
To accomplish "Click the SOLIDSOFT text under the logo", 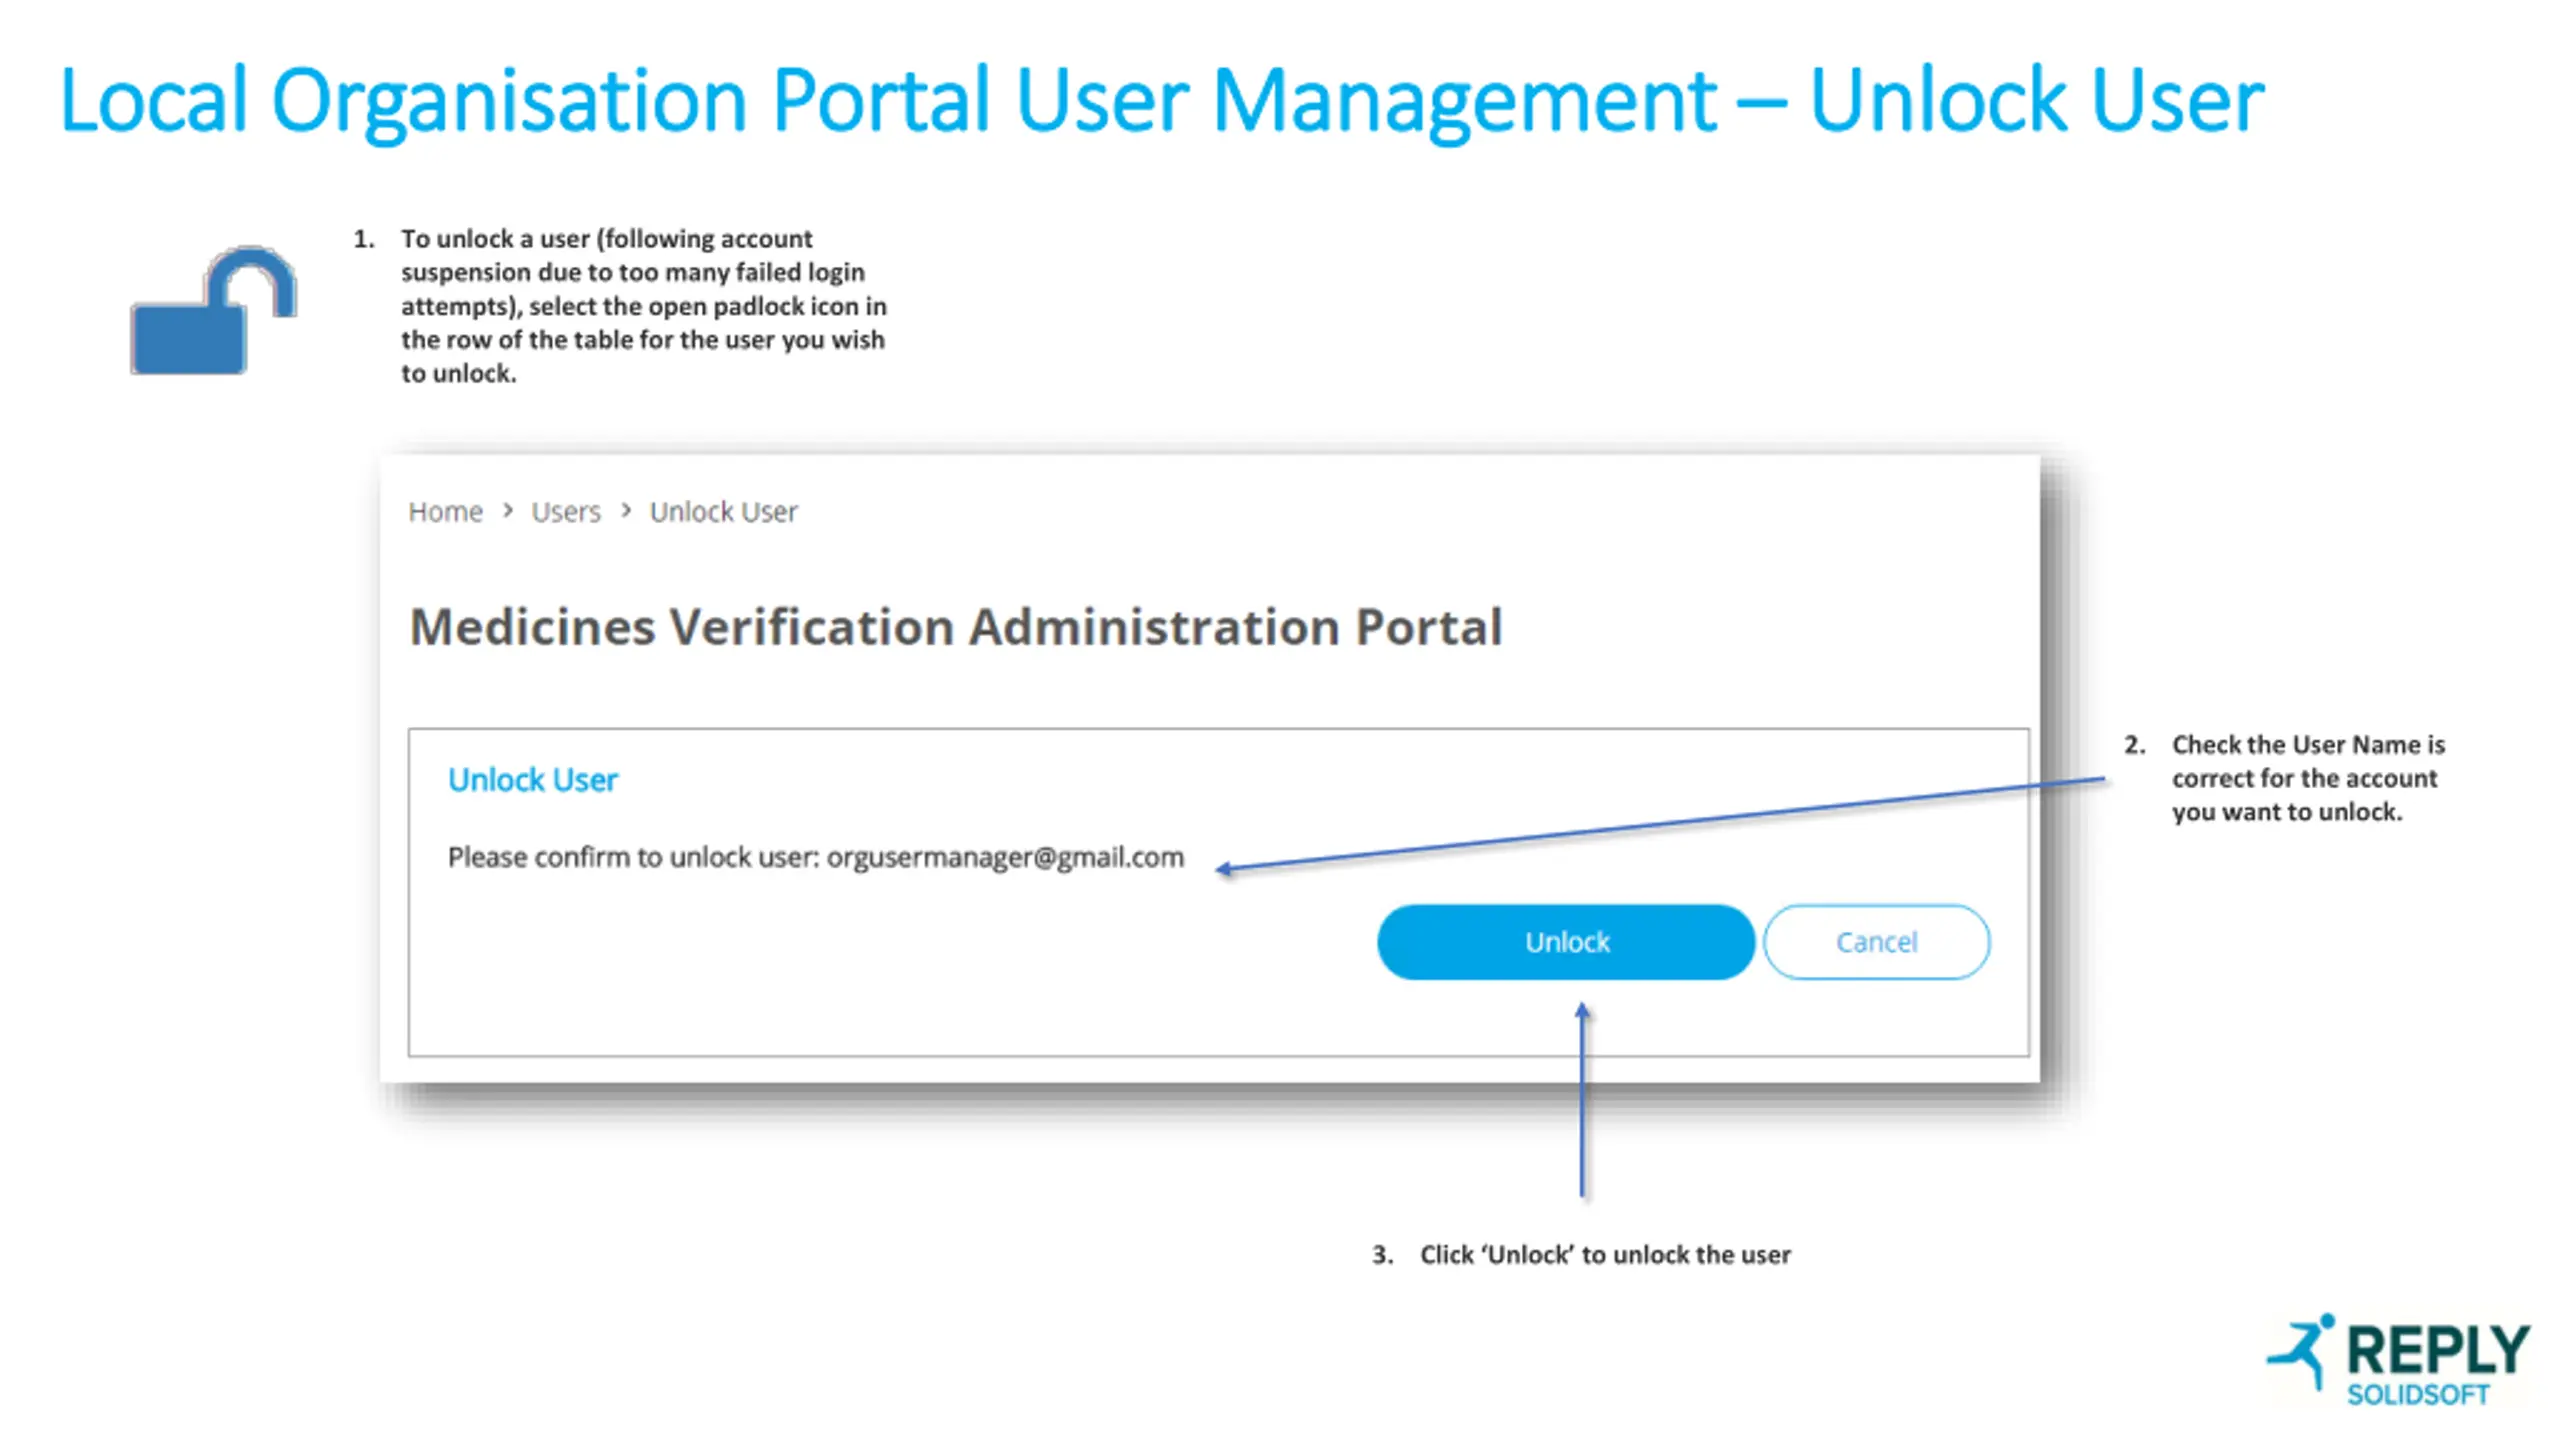I will (x=2417, y=1395).
